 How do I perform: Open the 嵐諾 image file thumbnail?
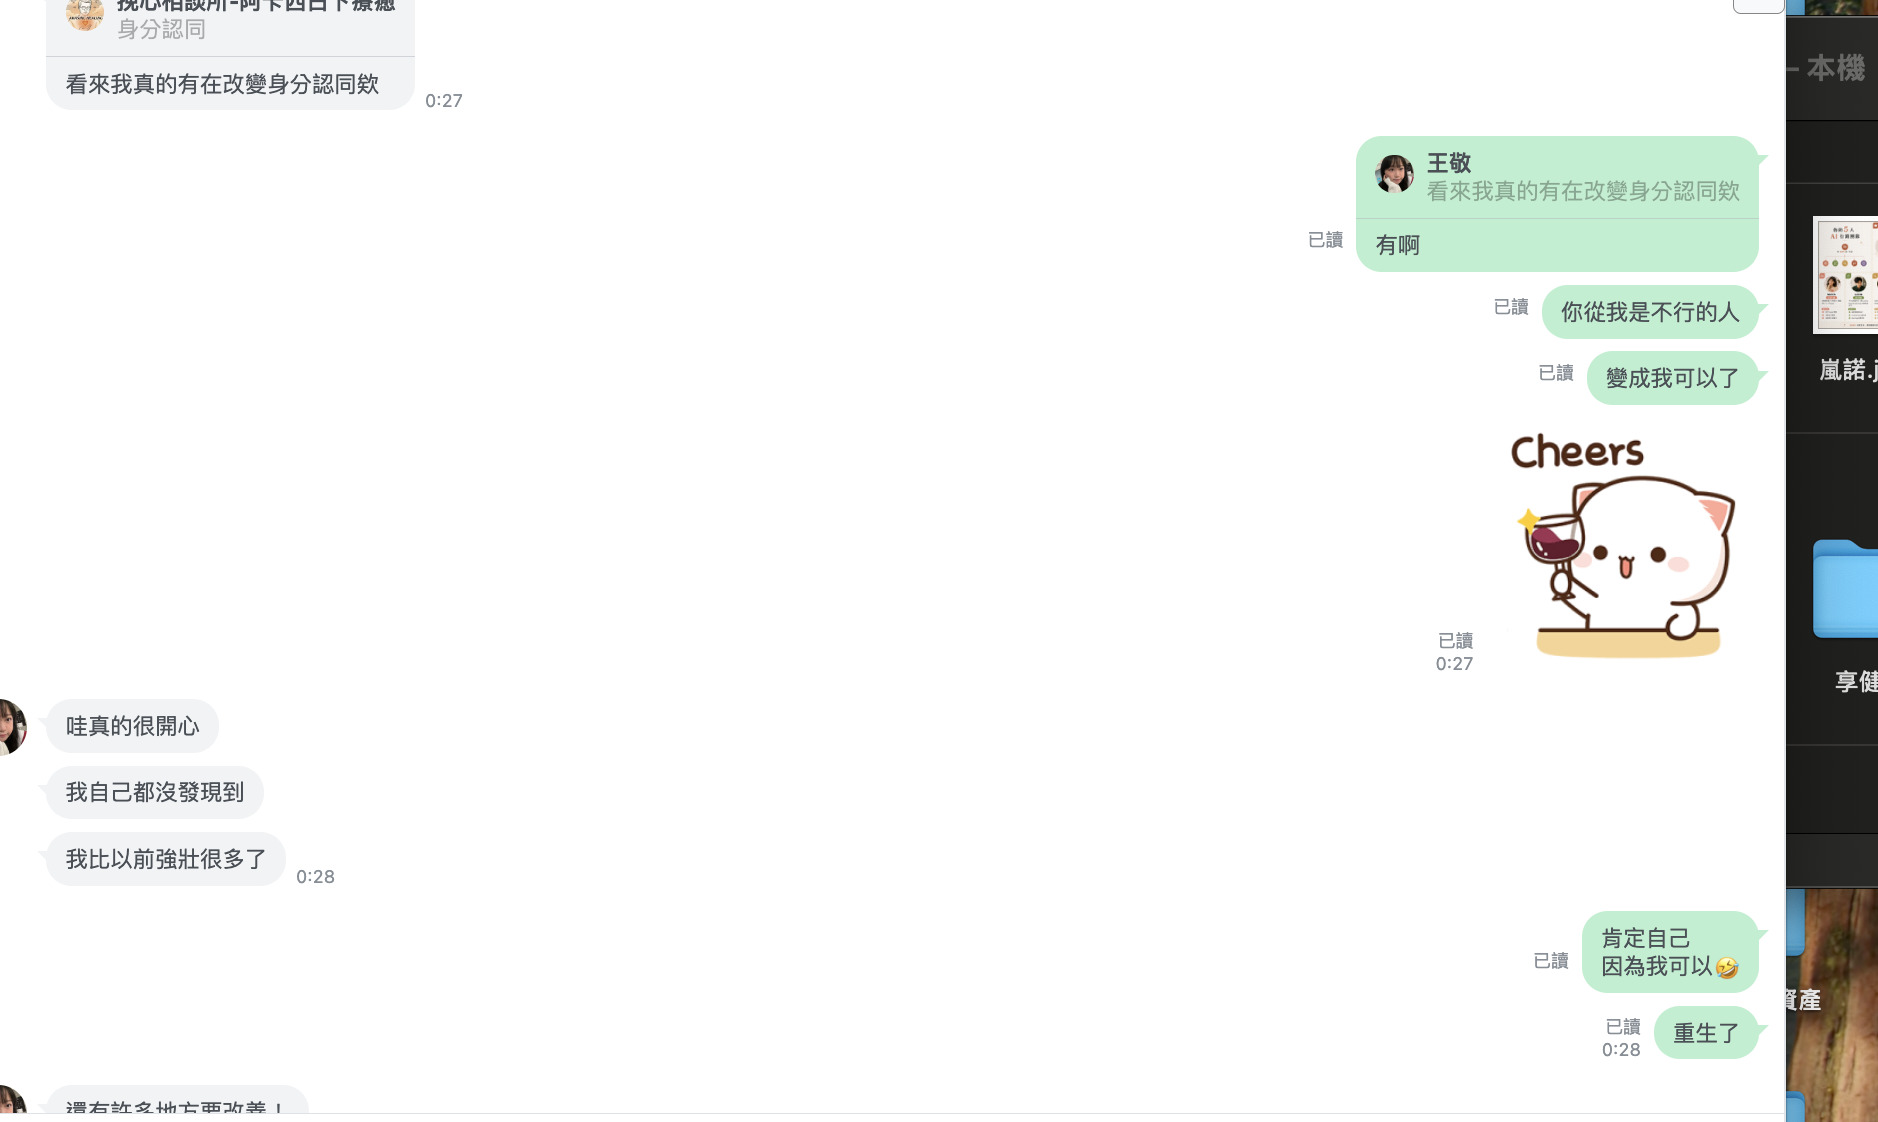(1846, 275)
